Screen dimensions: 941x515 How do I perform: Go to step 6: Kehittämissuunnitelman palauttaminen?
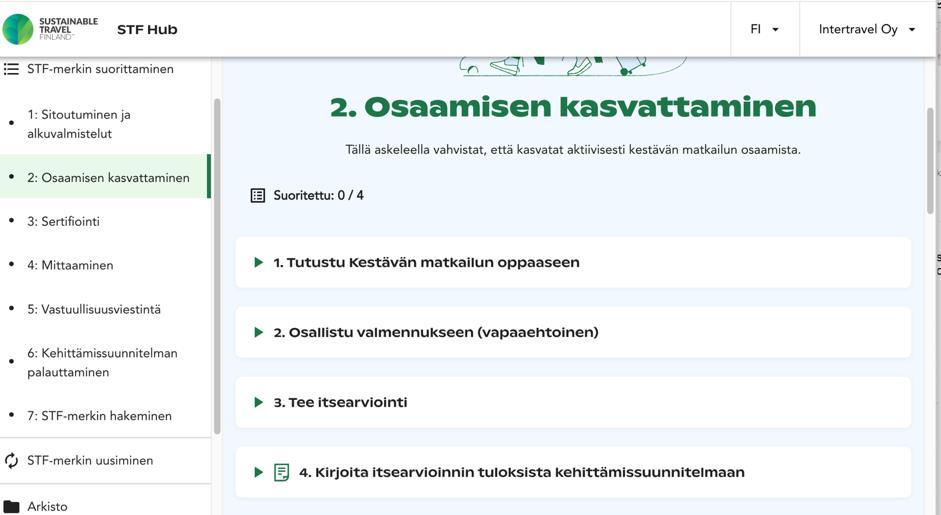pos(102,363)
